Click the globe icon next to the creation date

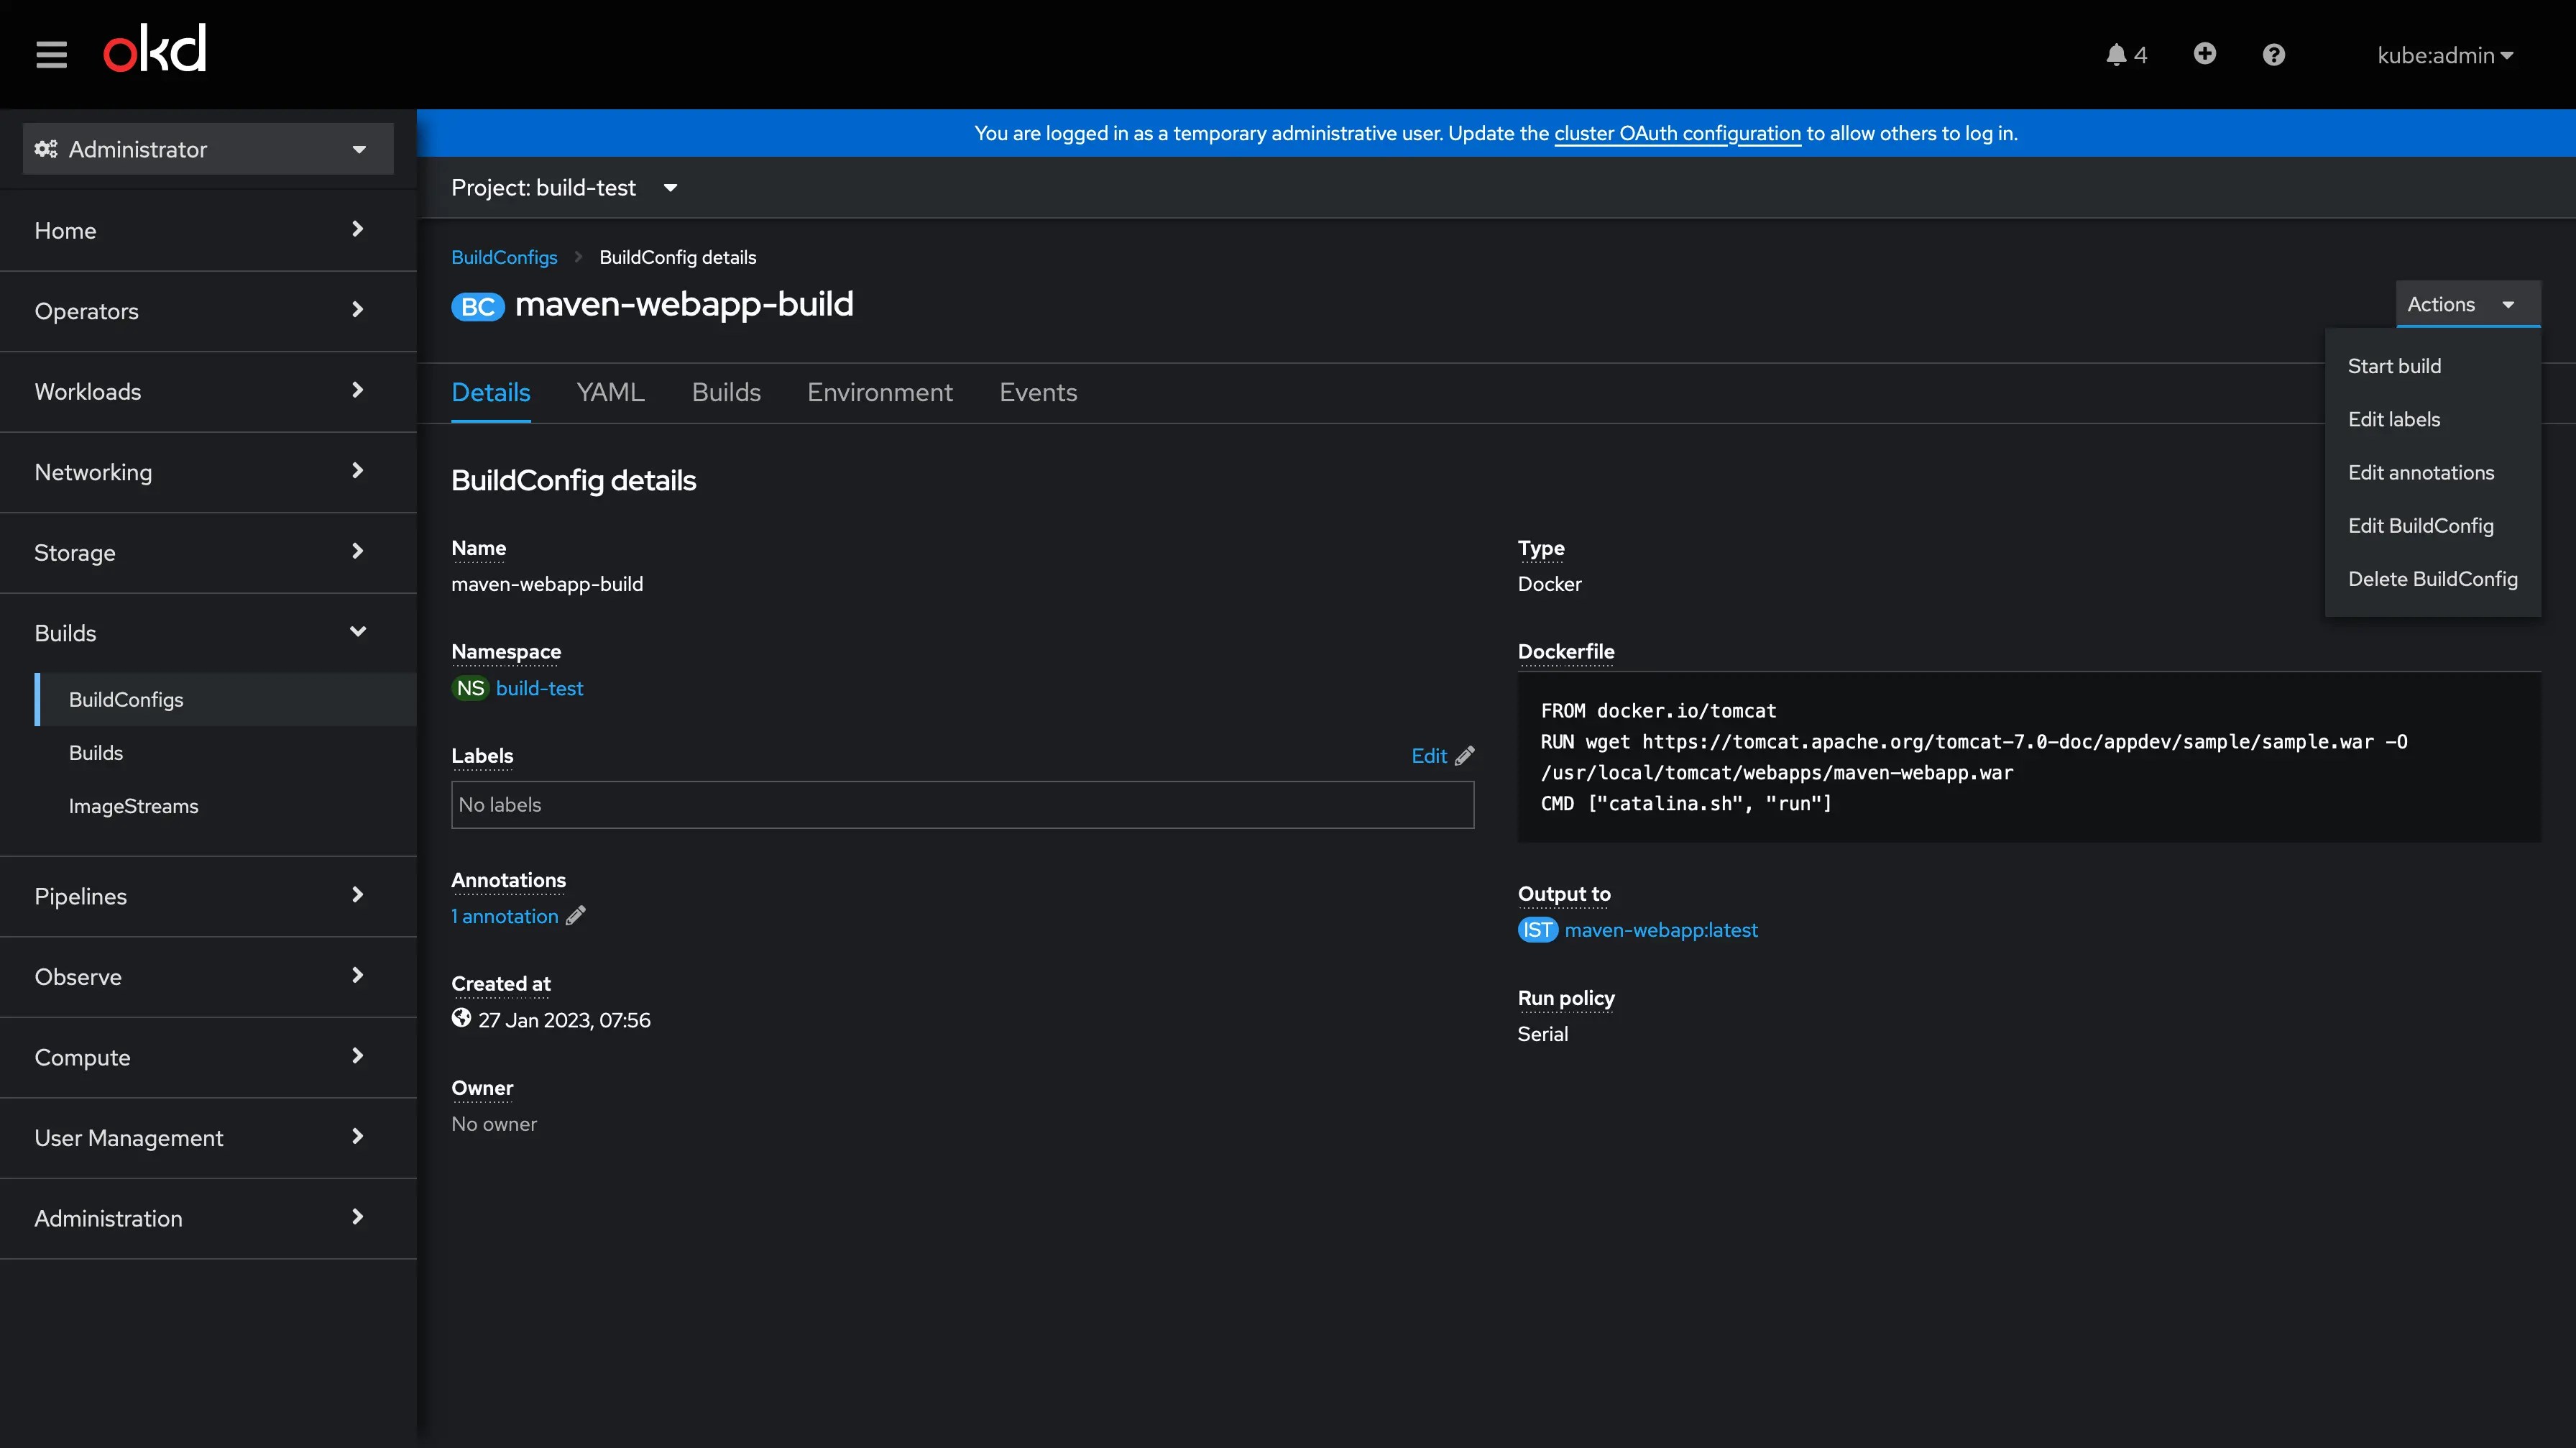461,1018
